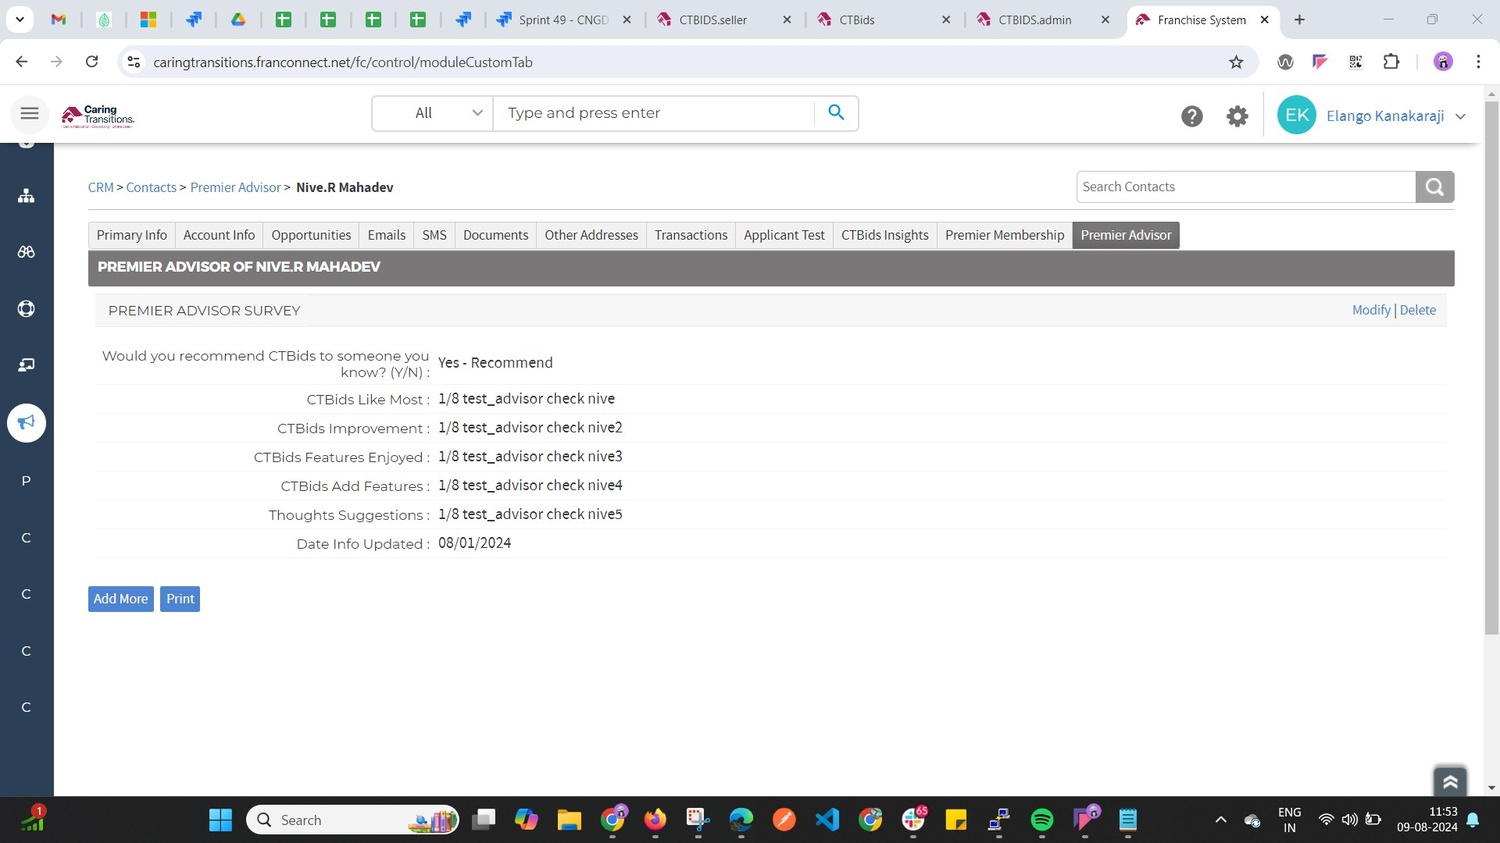Open the Premier Membership tab

(x=1004, y=235)
